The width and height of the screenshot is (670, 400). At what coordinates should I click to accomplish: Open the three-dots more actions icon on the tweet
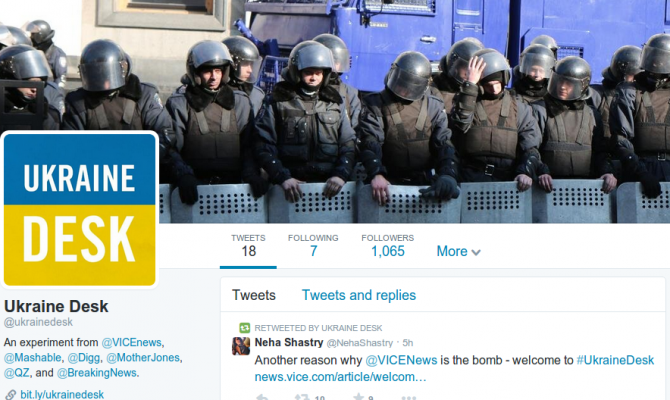[x=408, y=398]
